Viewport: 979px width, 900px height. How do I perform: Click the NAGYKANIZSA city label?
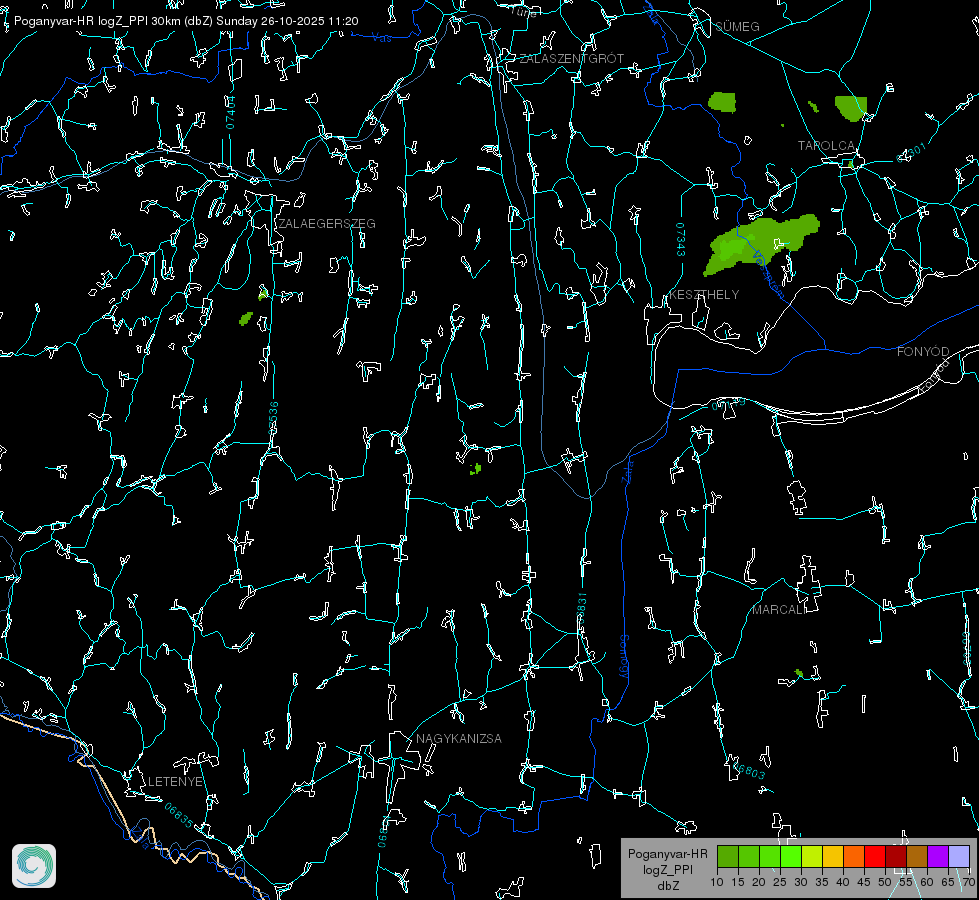pos(459,739)
